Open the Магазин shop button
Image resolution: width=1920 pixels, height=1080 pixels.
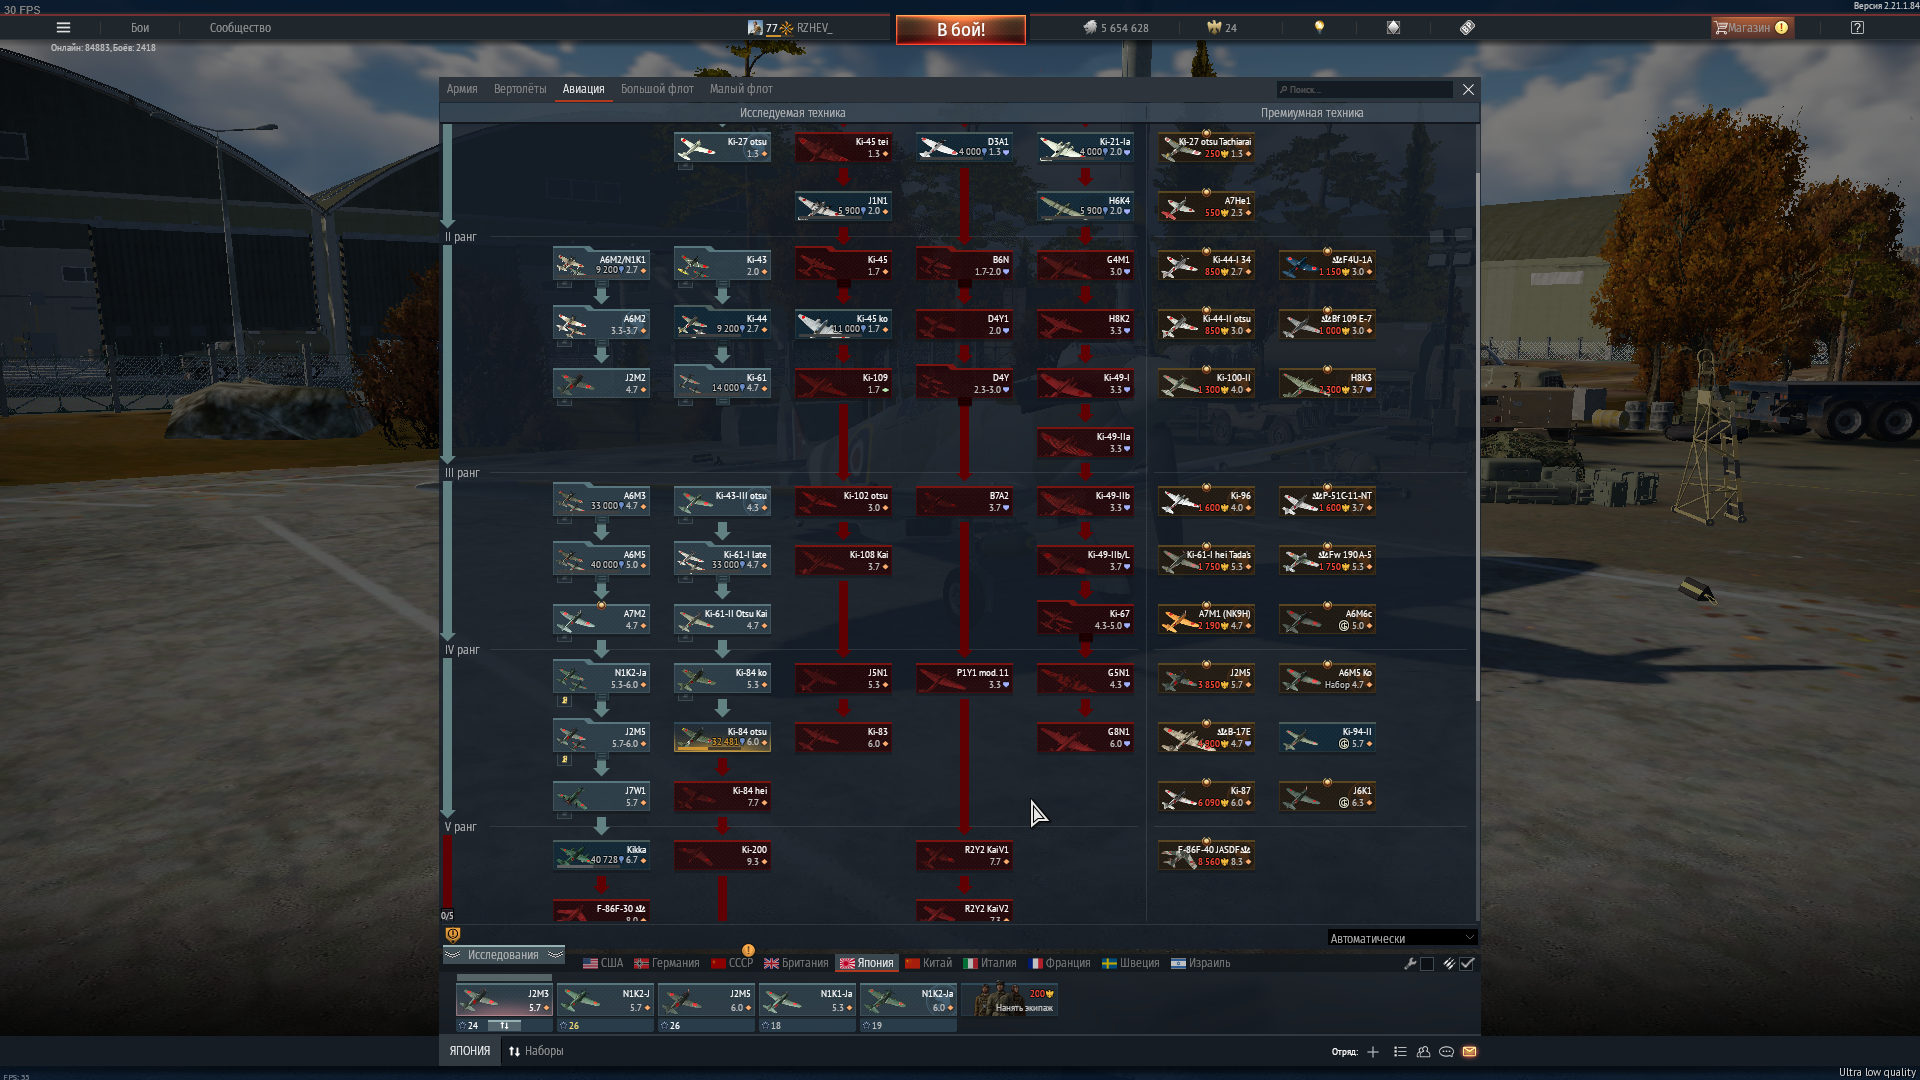pyautogui.click(x=1751, y=28)
